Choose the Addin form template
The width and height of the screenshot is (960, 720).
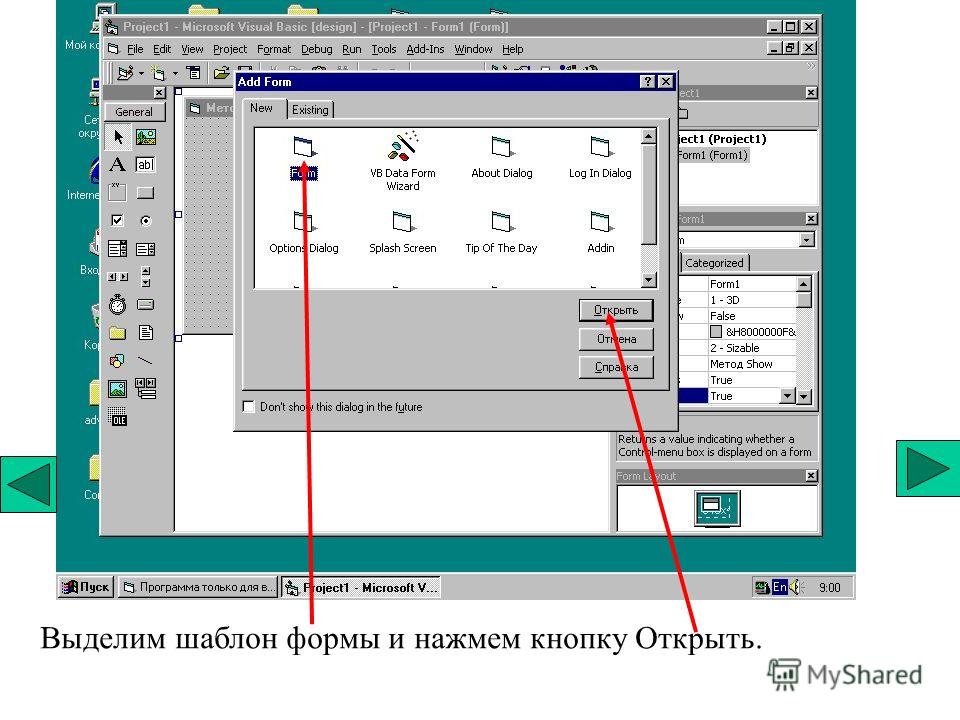(x=601, y=233)
